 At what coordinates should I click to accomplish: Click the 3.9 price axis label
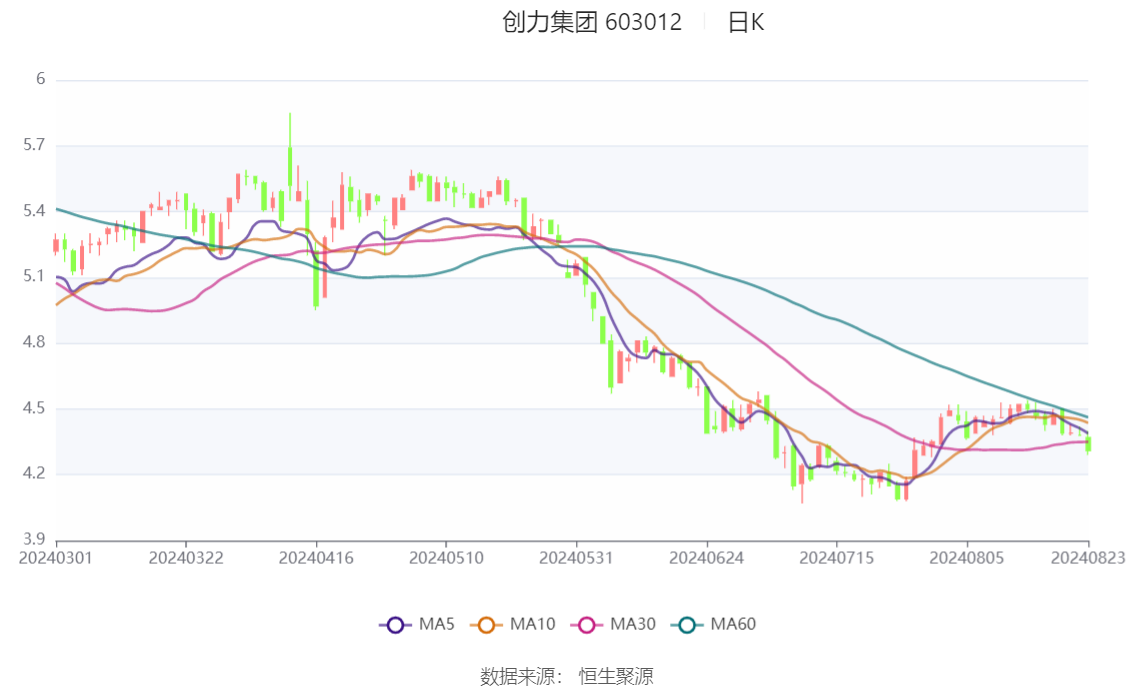click(x=34, y=539)
